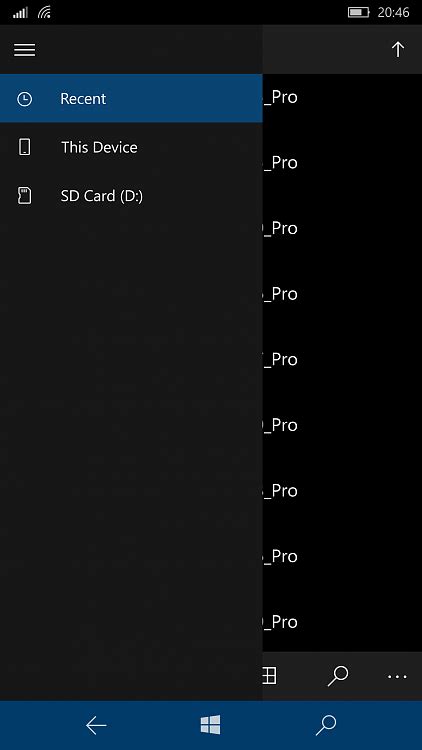Open the more options ellipsis menu

click(397, 676)
